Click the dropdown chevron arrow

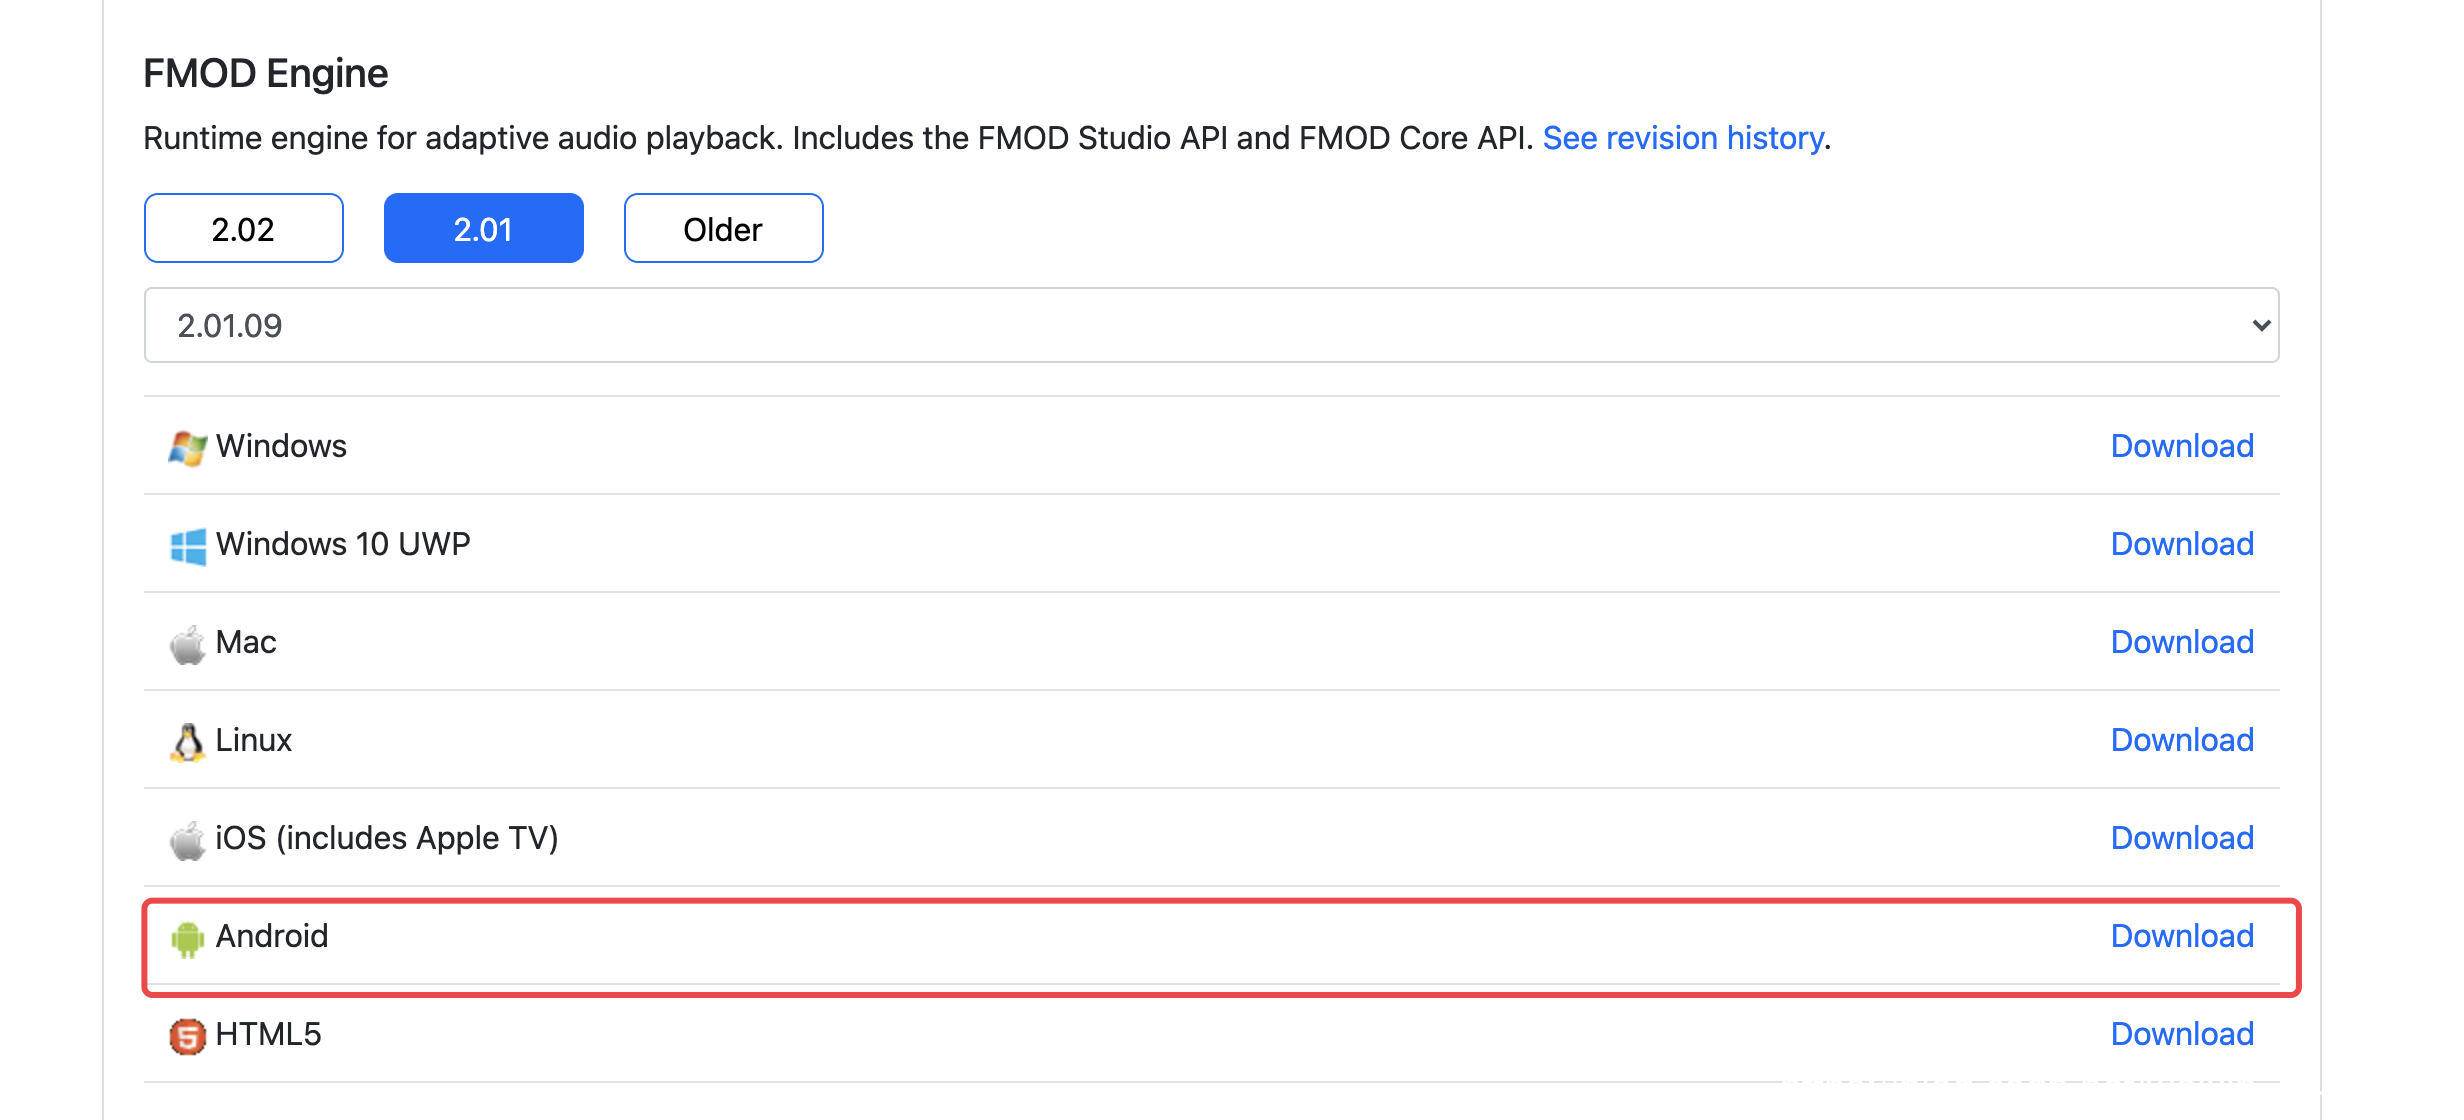click(2260, 325)
